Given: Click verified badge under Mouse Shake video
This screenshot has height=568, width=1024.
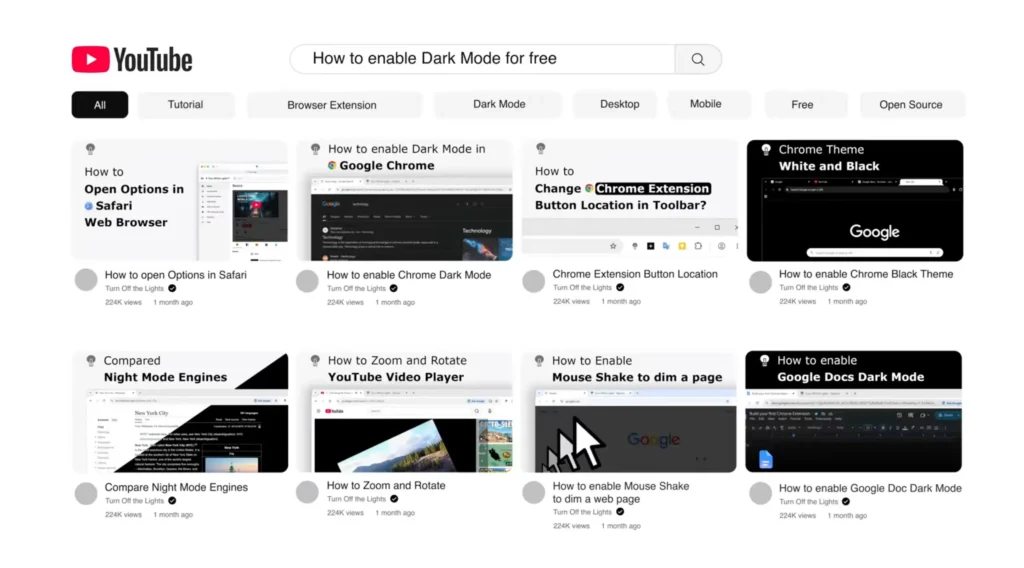Looking at the screenshot, I should coord(620,513).
